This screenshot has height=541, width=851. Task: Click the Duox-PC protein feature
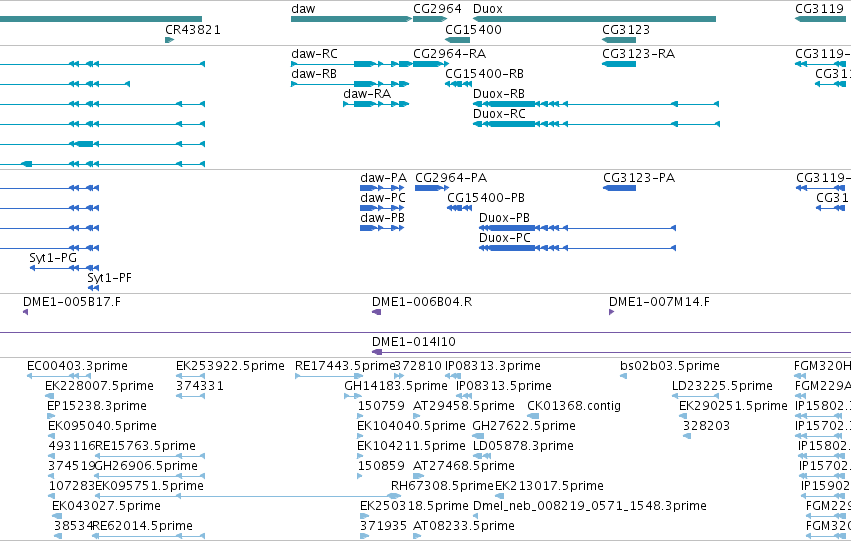[577, 248]
